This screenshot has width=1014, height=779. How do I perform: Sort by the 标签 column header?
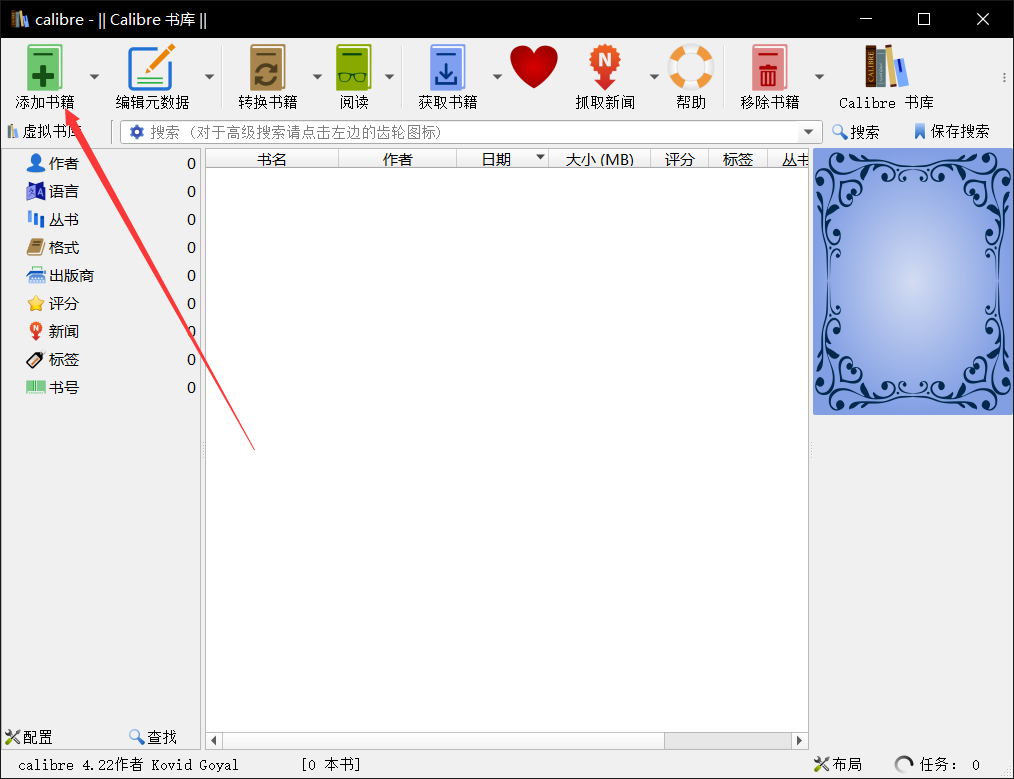click(738, 159)
